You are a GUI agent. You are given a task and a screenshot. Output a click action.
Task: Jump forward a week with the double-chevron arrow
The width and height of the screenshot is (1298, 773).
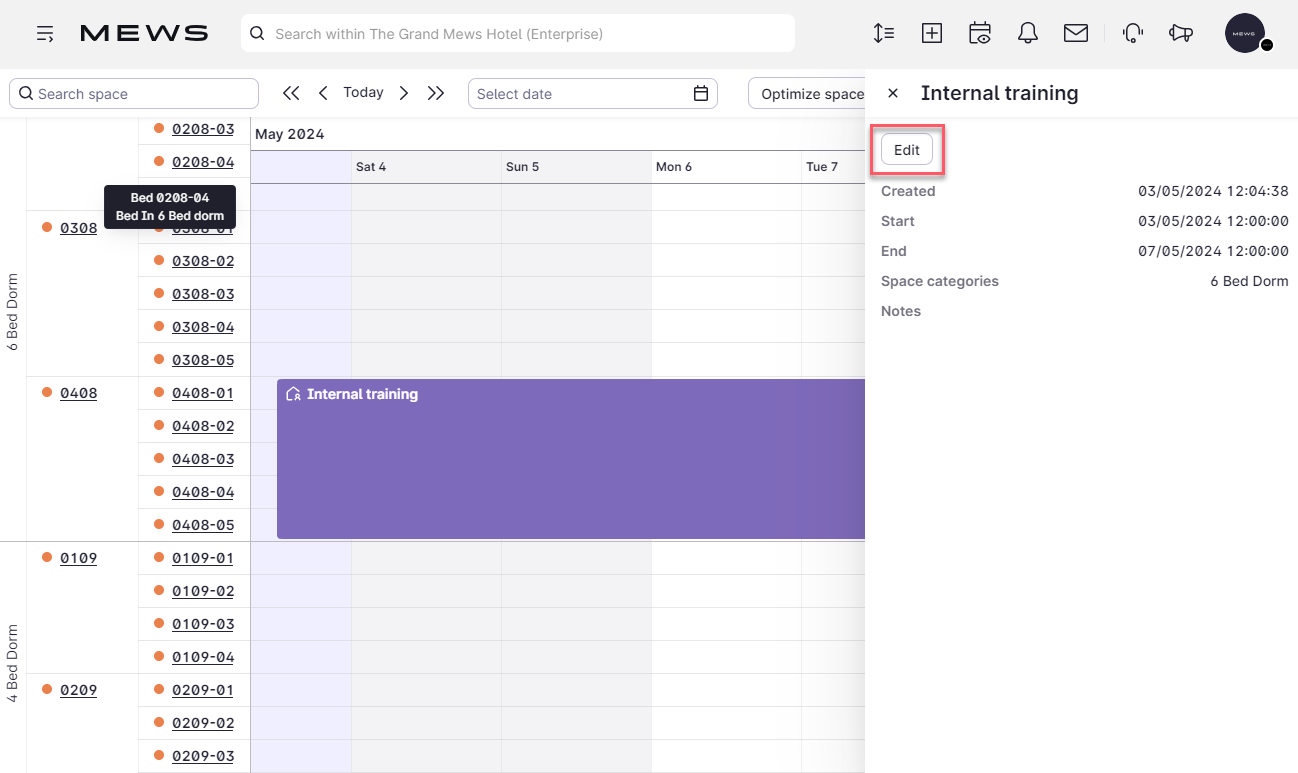[436, 92]
